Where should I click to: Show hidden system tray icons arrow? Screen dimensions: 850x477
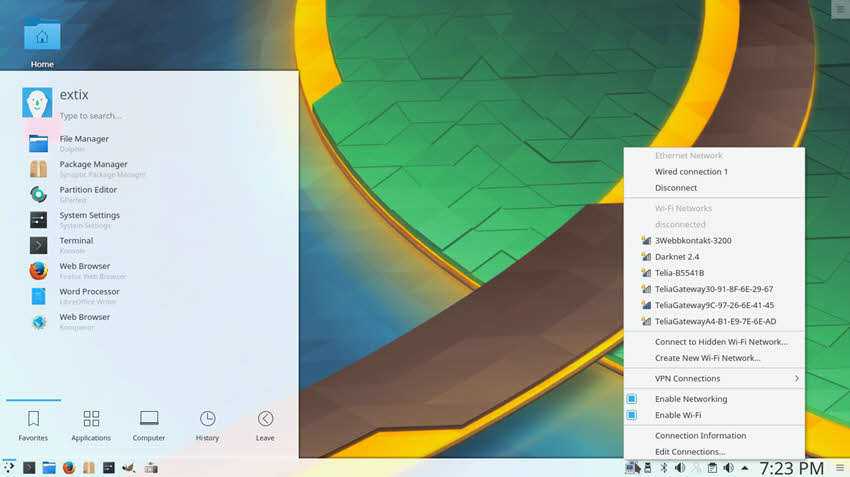click(x=744, y=467)
